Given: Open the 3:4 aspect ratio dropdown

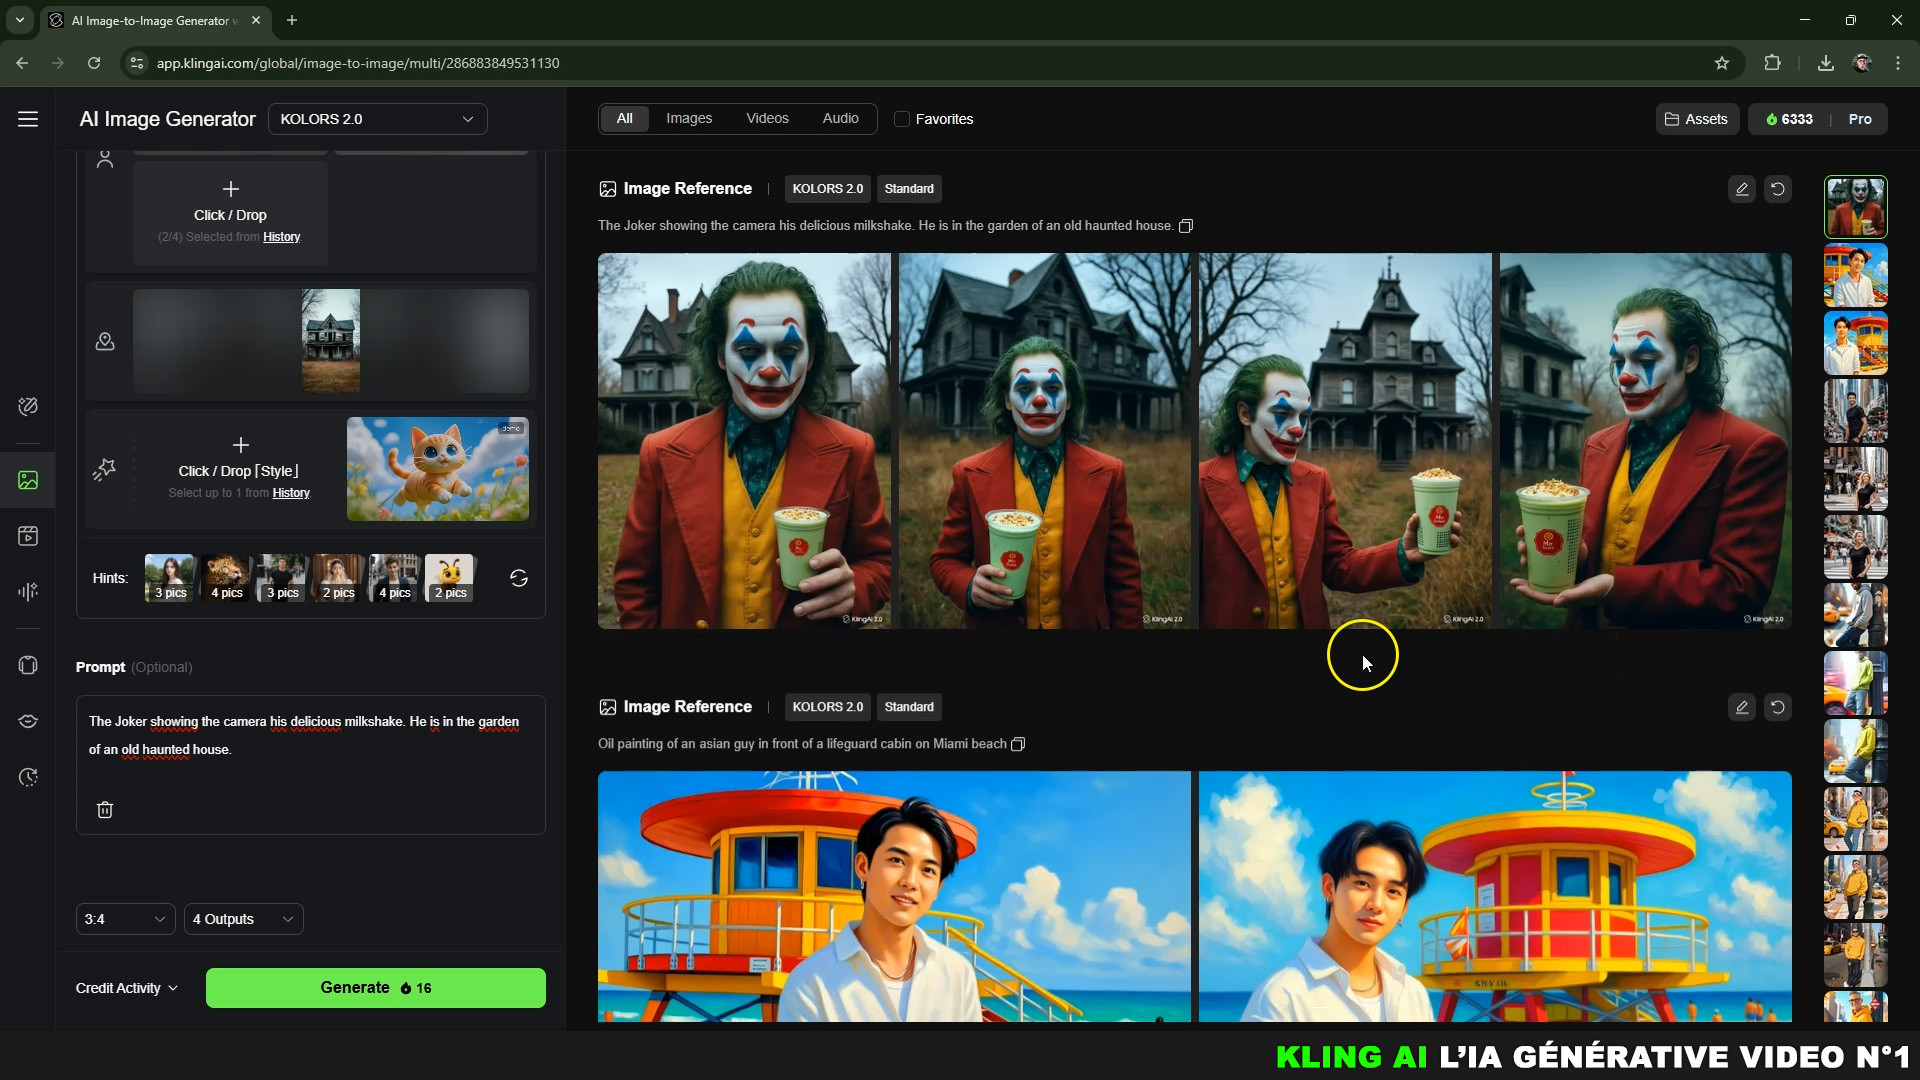Looking at the screenshot, I should click(x=125, y=919).
